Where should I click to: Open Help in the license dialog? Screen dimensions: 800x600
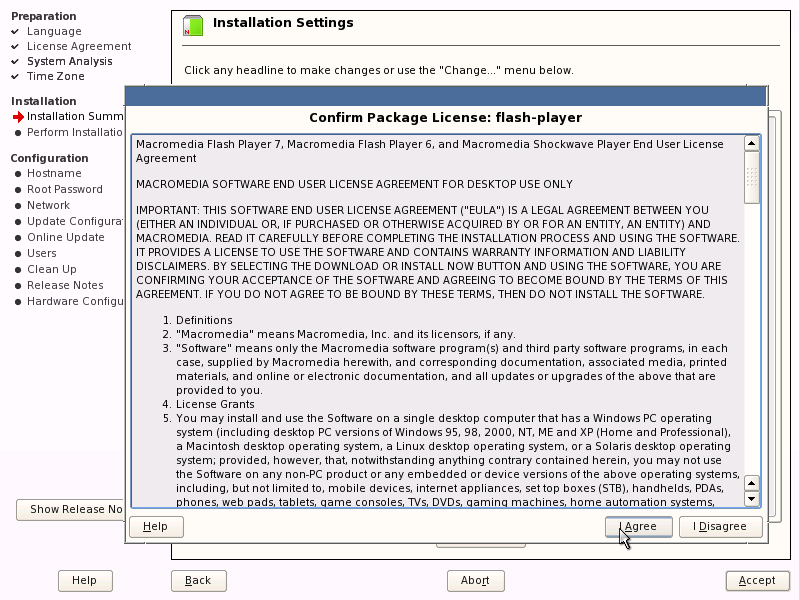(156, 527)
